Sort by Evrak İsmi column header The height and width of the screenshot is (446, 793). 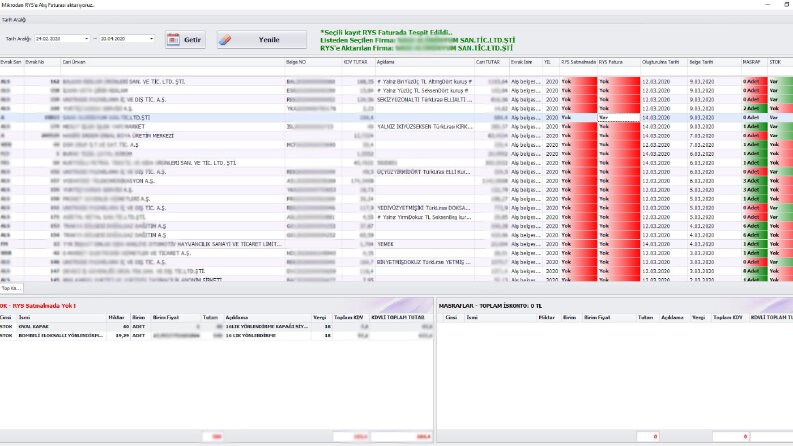pos(525,62)
